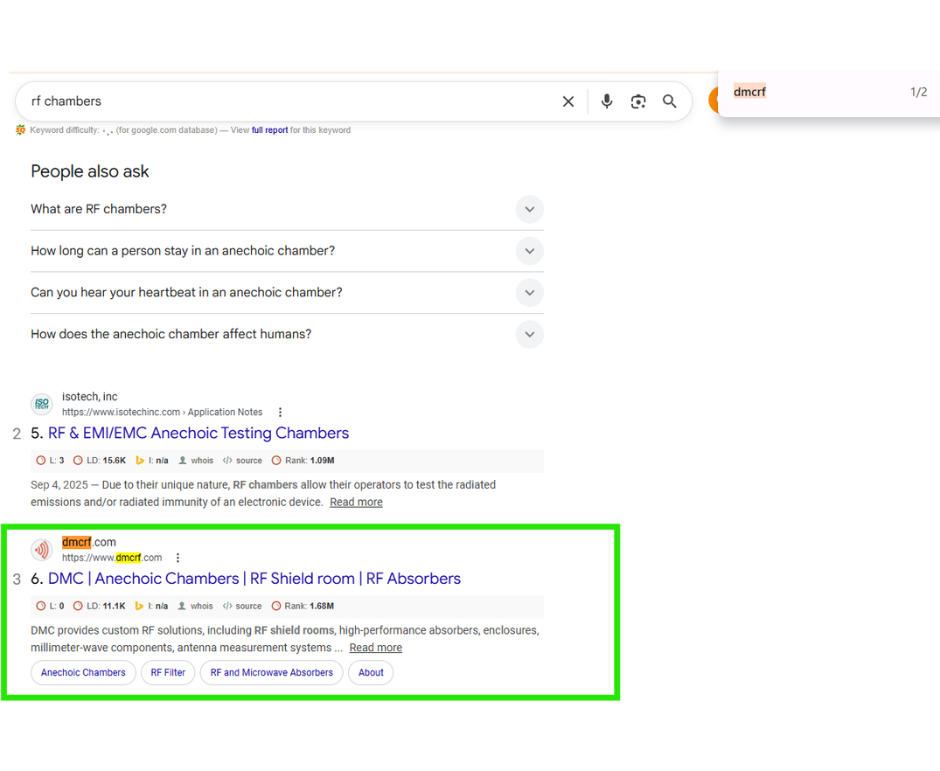Open search by image camera icon
This screenshot has width=940, height=771.
tap(638, 101)
